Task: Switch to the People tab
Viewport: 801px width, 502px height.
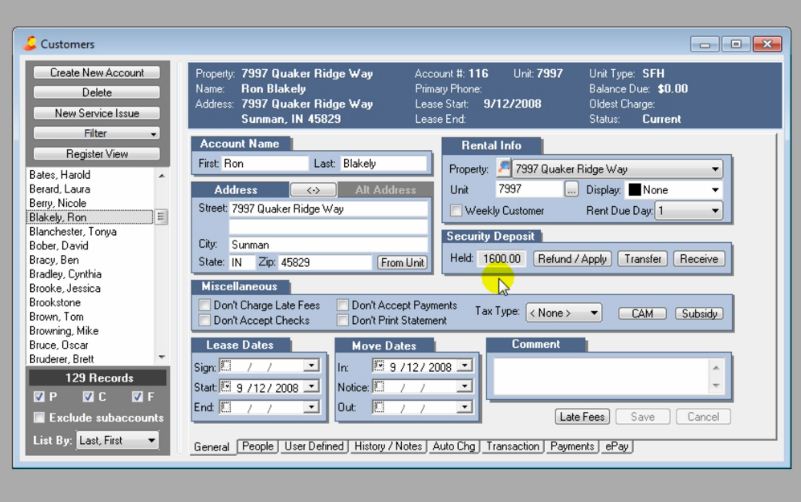Action: point(257,446)
